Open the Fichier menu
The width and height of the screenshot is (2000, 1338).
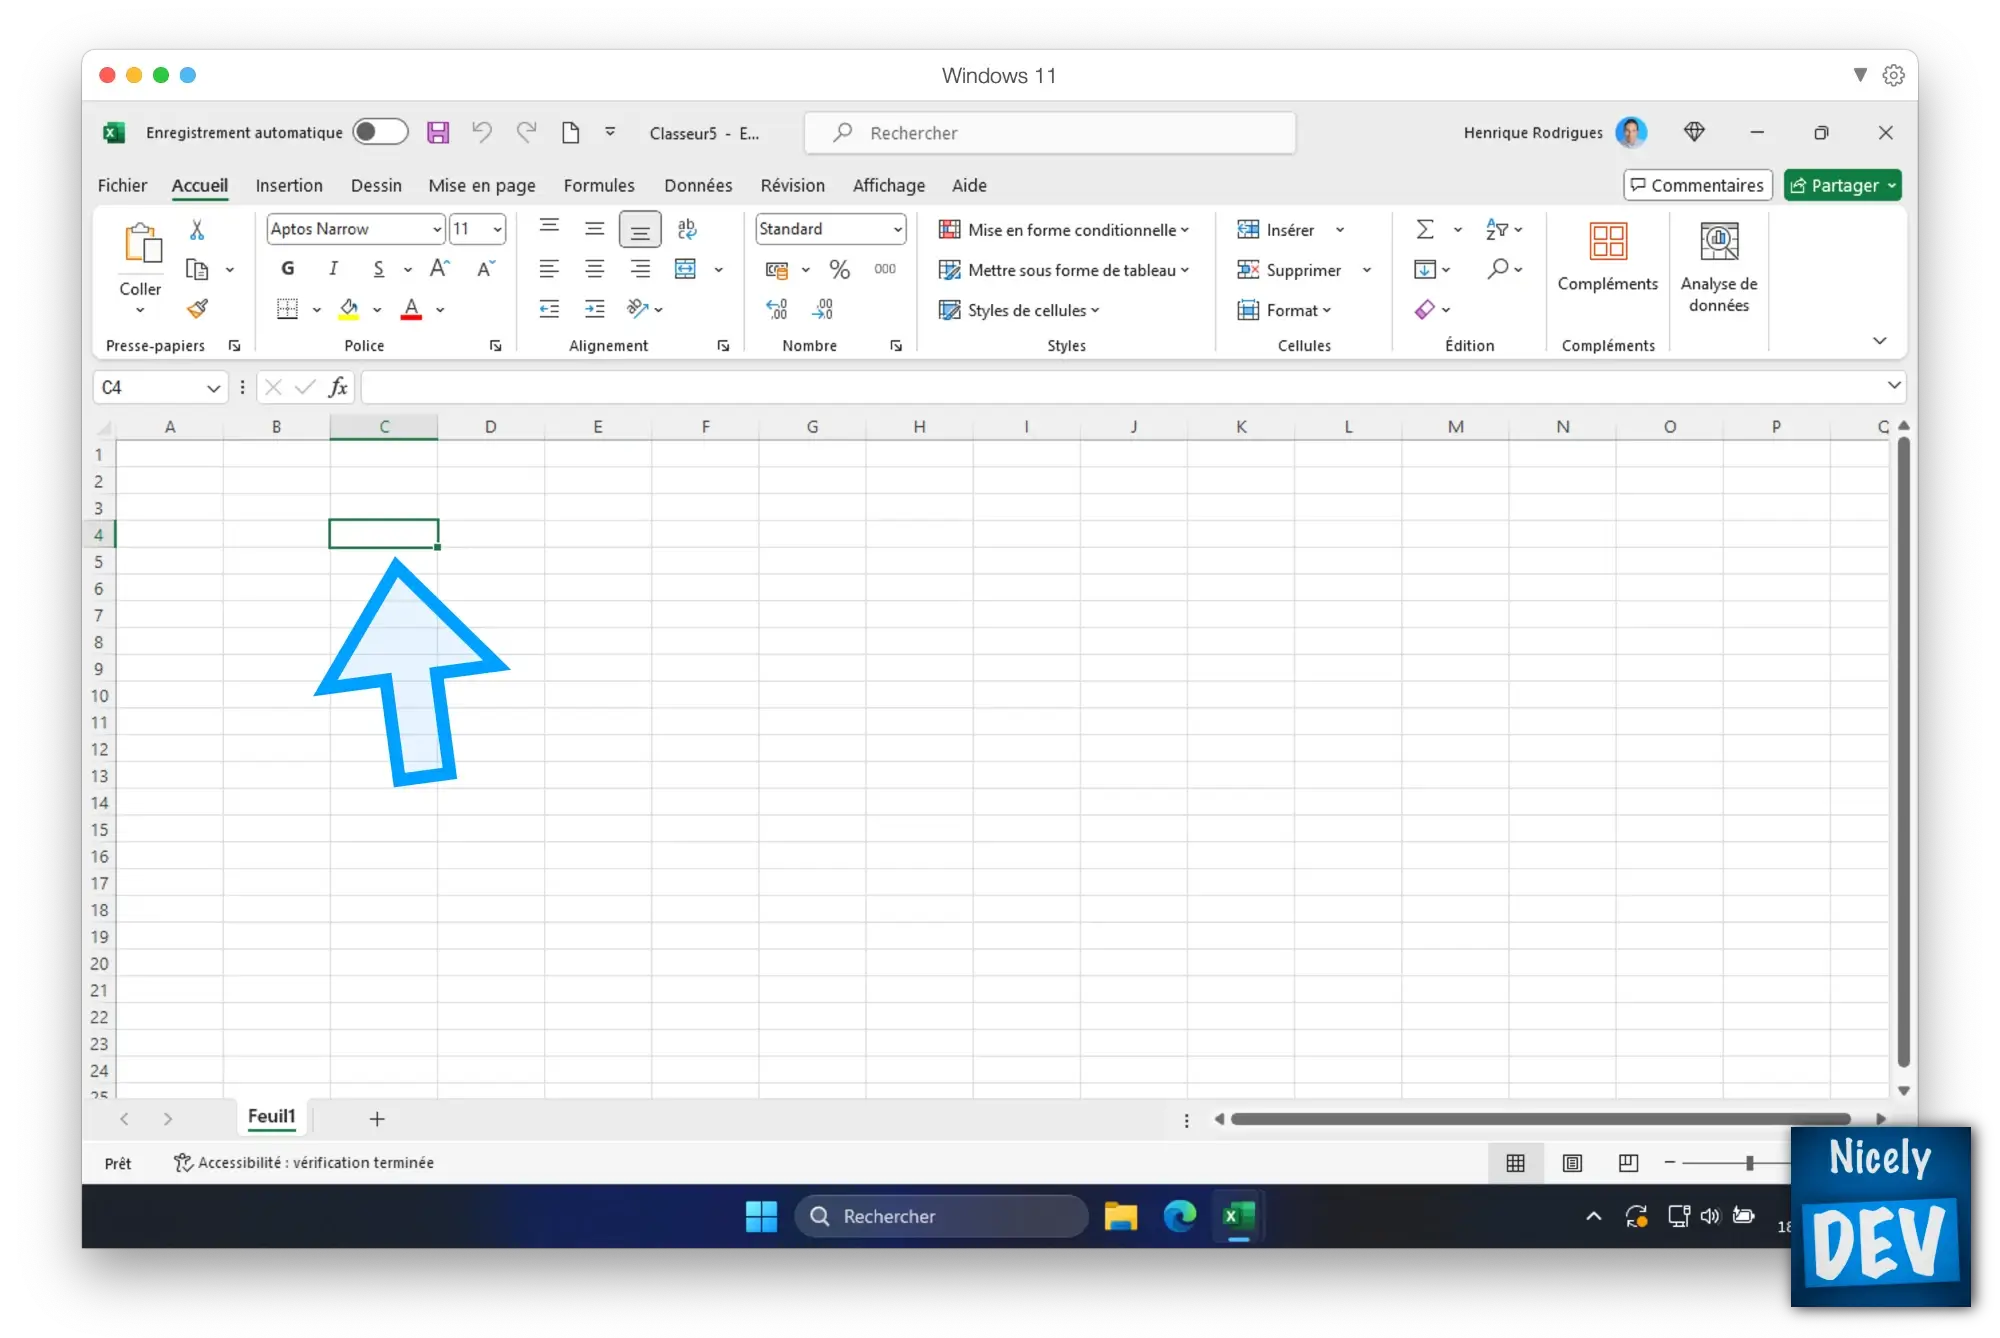(122, 185)
